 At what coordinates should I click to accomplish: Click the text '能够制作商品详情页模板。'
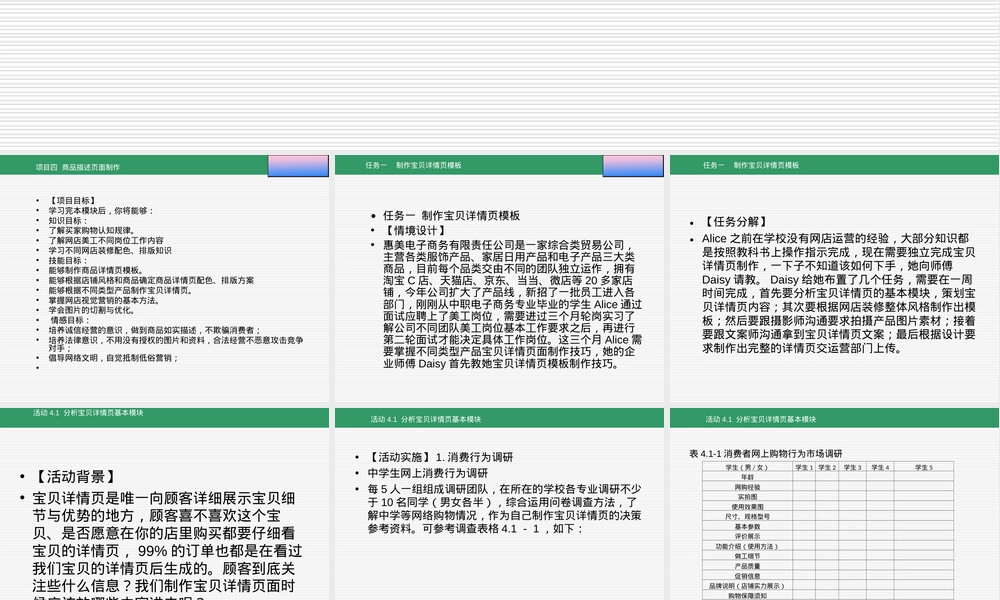click(x=96, y=270)
